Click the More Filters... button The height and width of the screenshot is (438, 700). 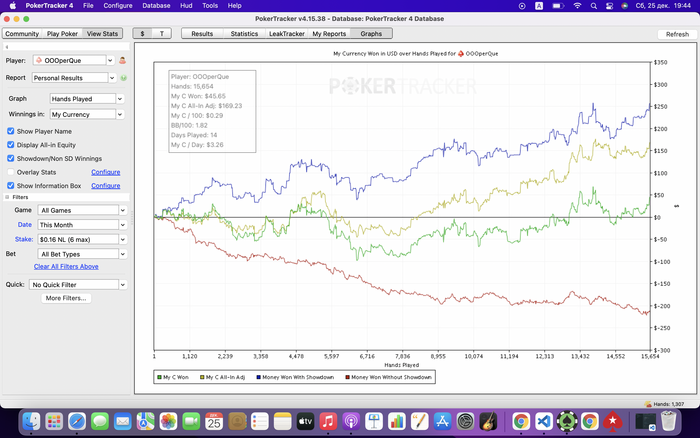(x=66, y=298)
